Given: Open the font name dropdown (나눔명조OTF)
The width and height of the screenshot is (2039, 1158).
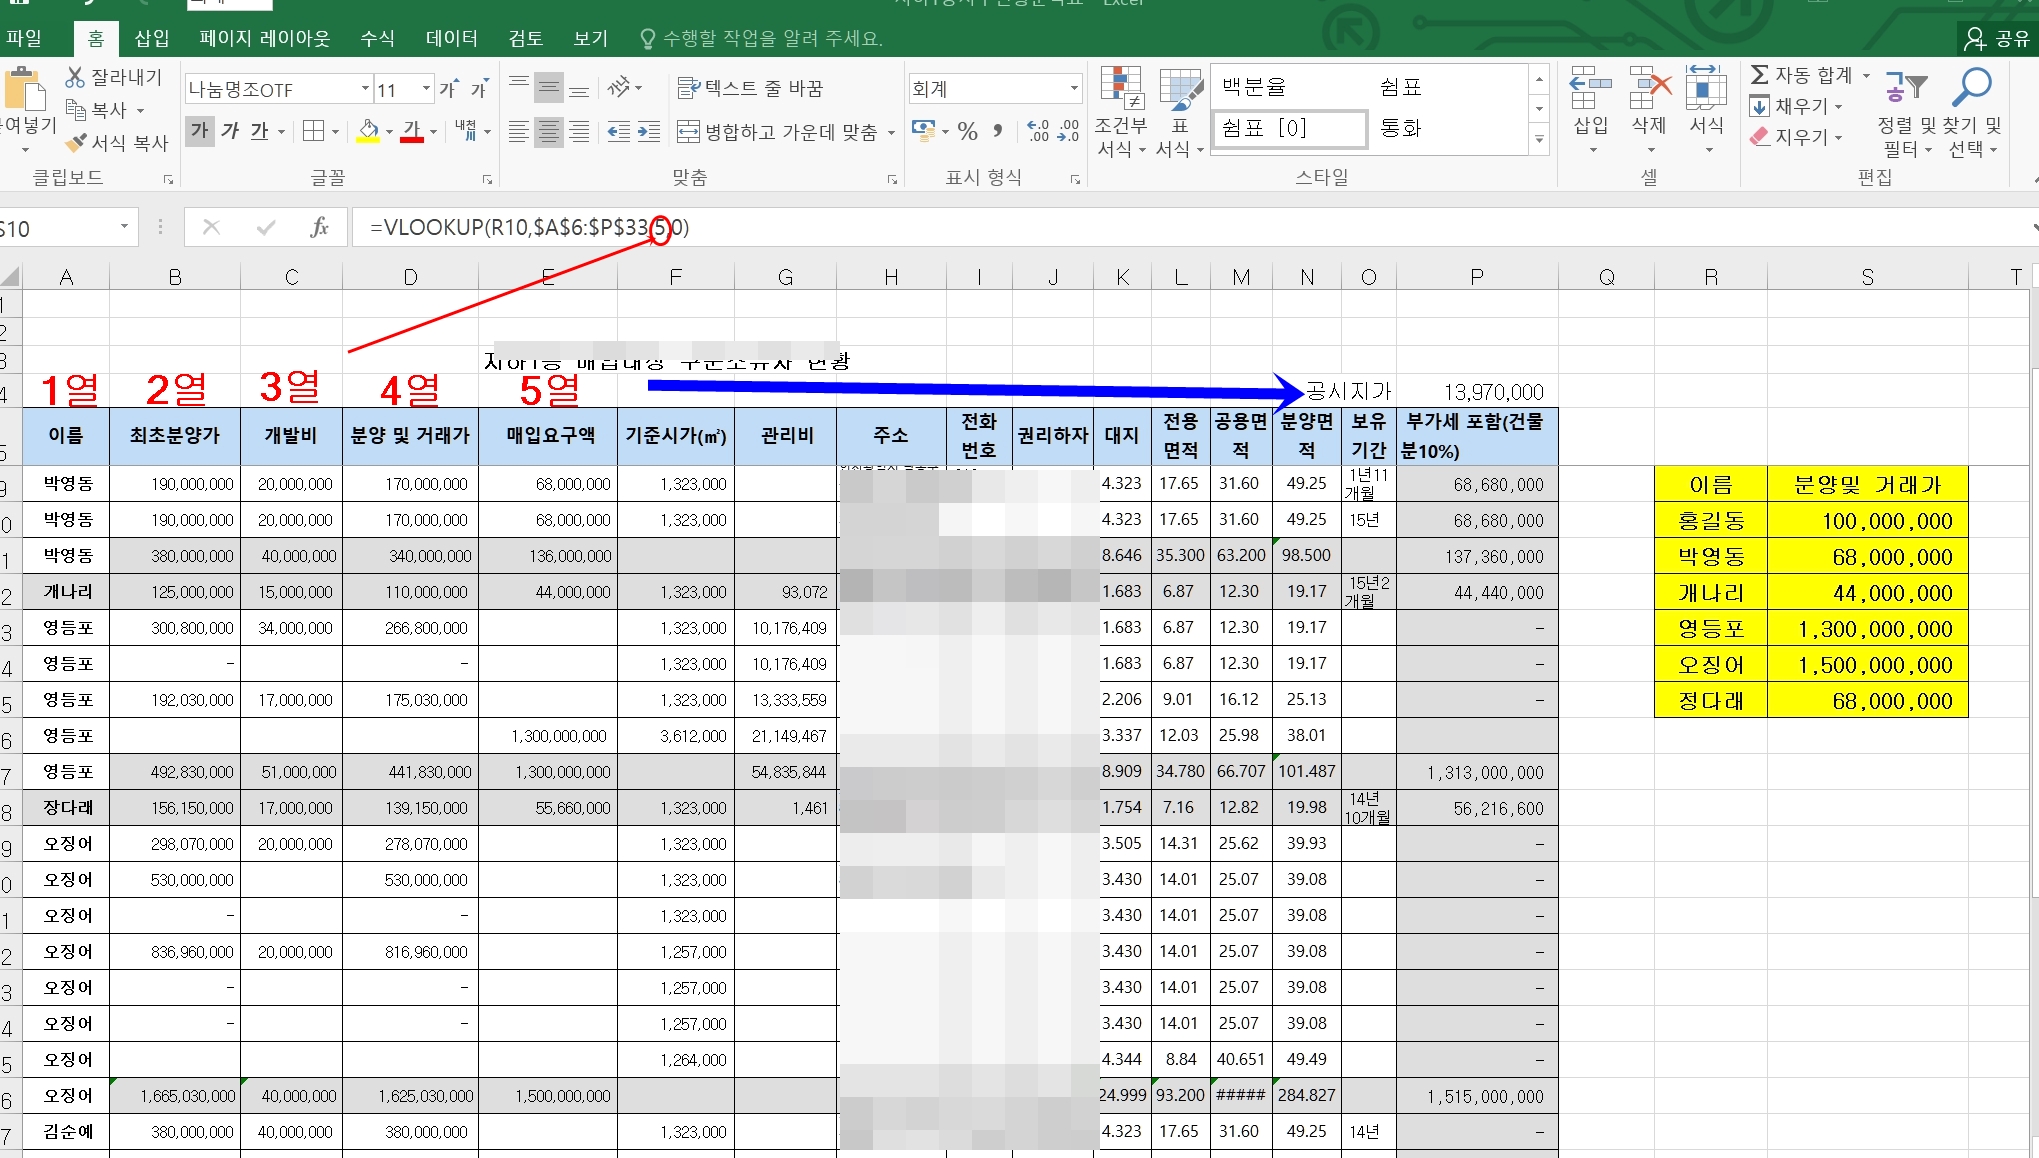Looking at the screenshot, I should (365, 89).
